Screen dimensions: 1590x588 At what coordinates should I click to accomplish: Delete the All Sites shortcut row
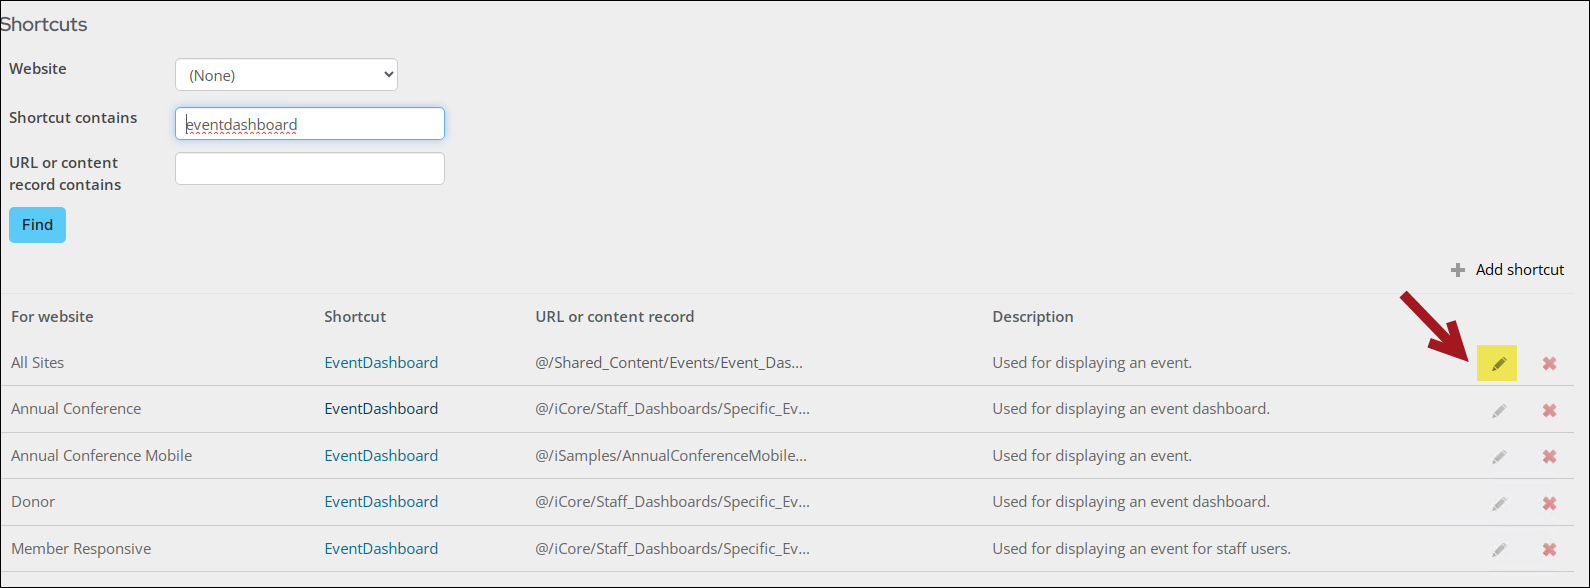click(1549, 364)
